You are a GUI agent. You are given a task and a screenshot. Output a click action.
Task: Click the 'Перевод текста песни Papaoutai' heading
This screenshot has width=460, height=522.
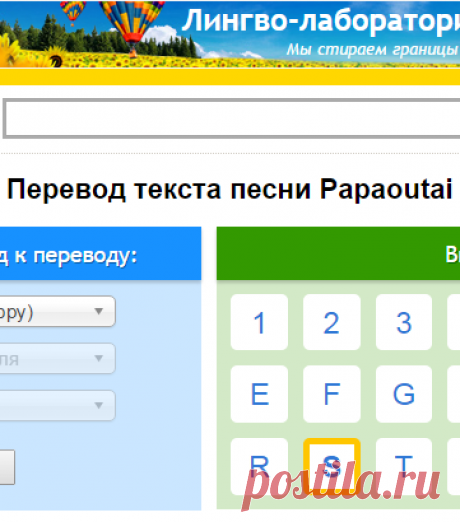click(x=230, y=189)
